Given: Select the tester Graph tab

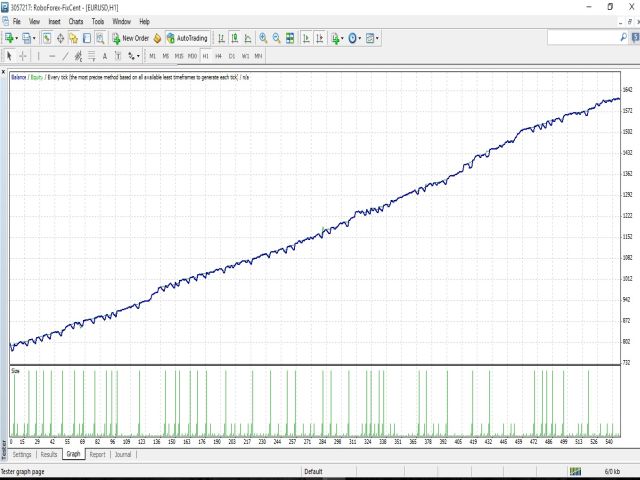Looking at the screenshot, I should click(73, 454).
